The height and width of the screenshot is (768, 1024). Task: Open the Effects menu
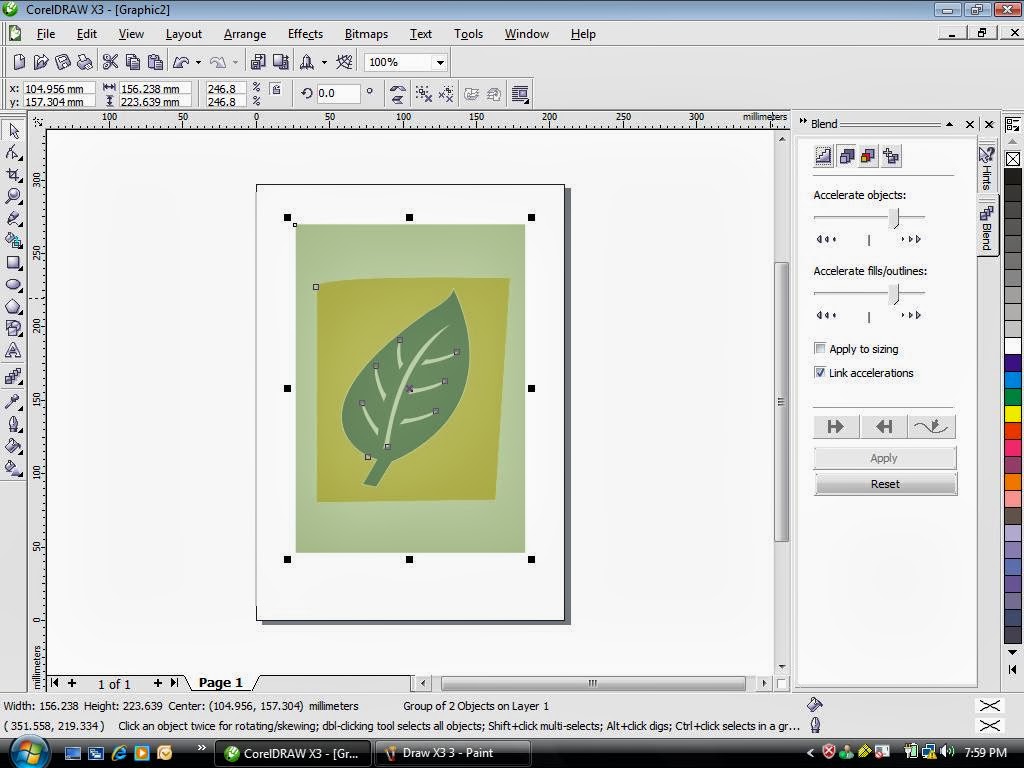point(305,33)
